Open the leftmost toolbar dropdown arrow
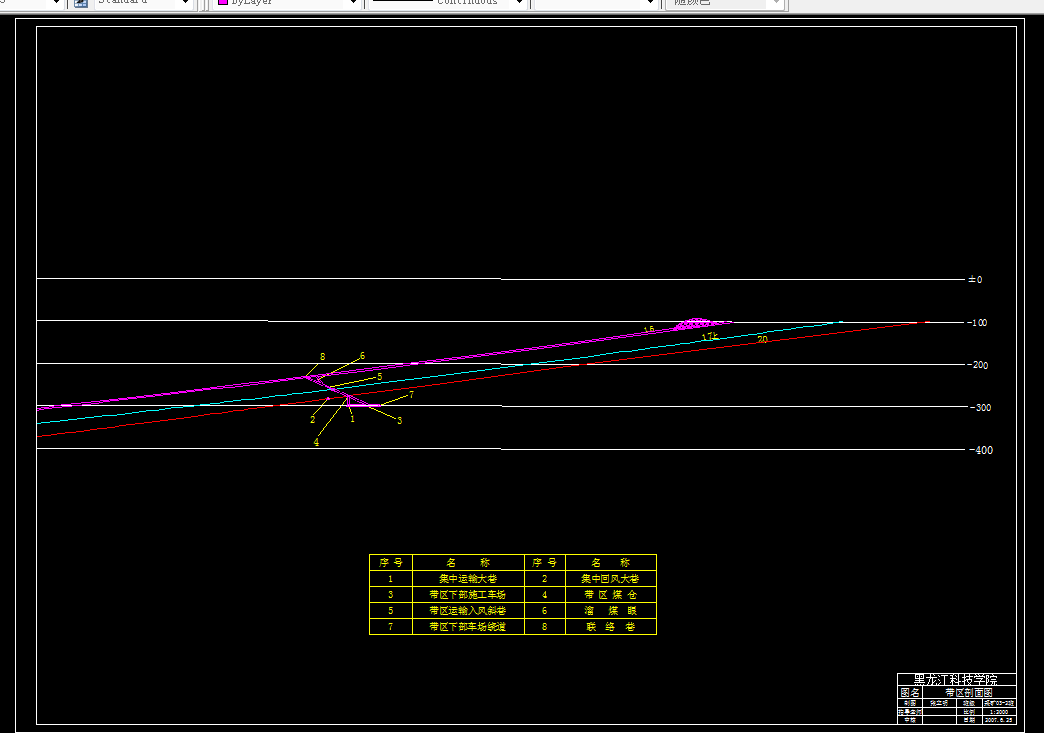Image resolution: width=1044 pixels, height=733 pixels. tap(56, 3)
